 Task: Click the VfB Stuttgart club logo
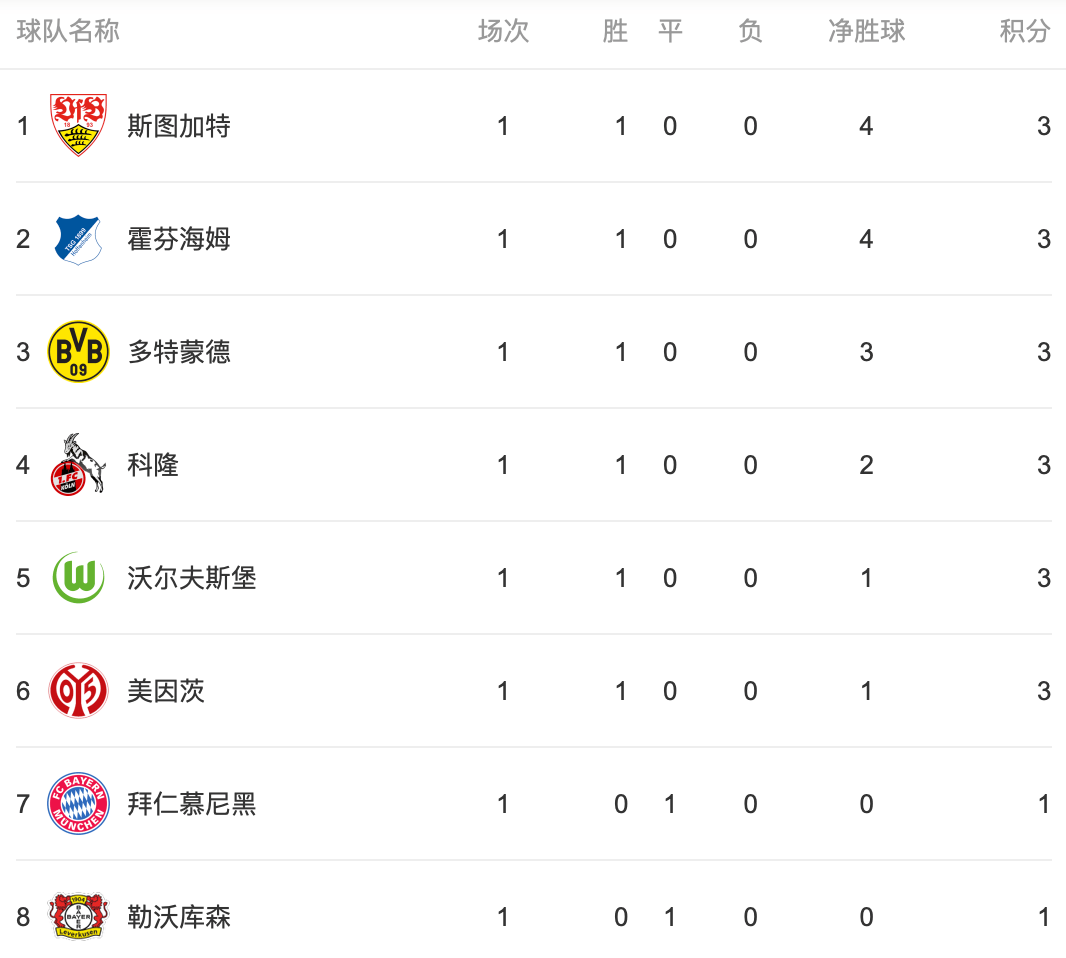pos(79,125)
